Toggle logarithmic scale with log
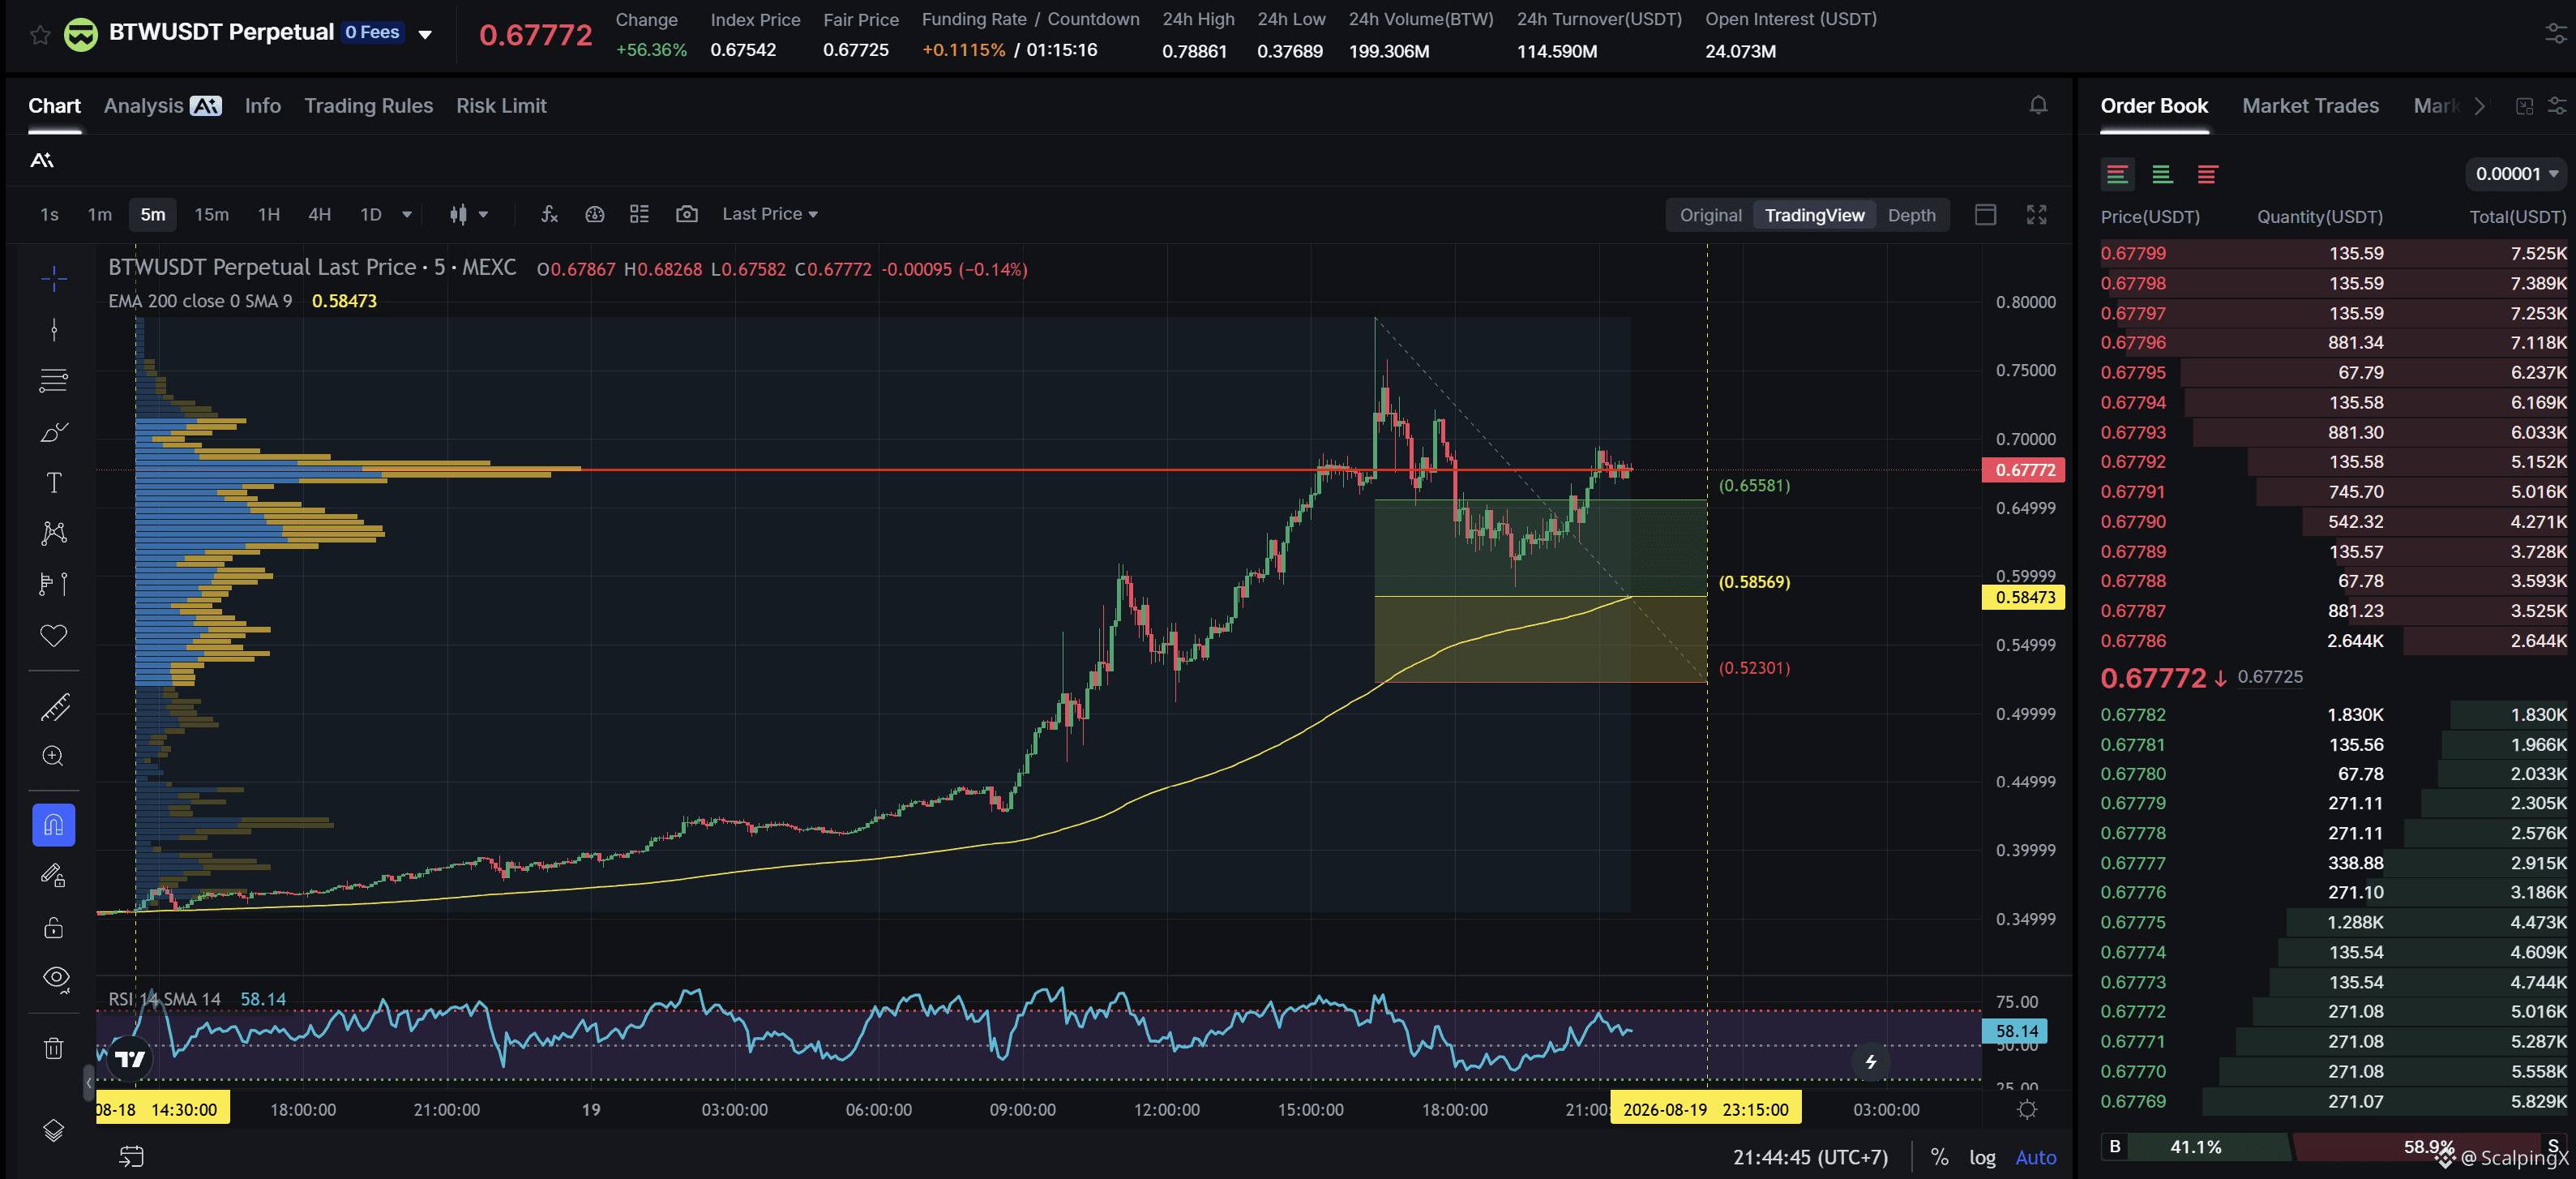This screenshot has height=1179, width=2576. (1982, 1157)
